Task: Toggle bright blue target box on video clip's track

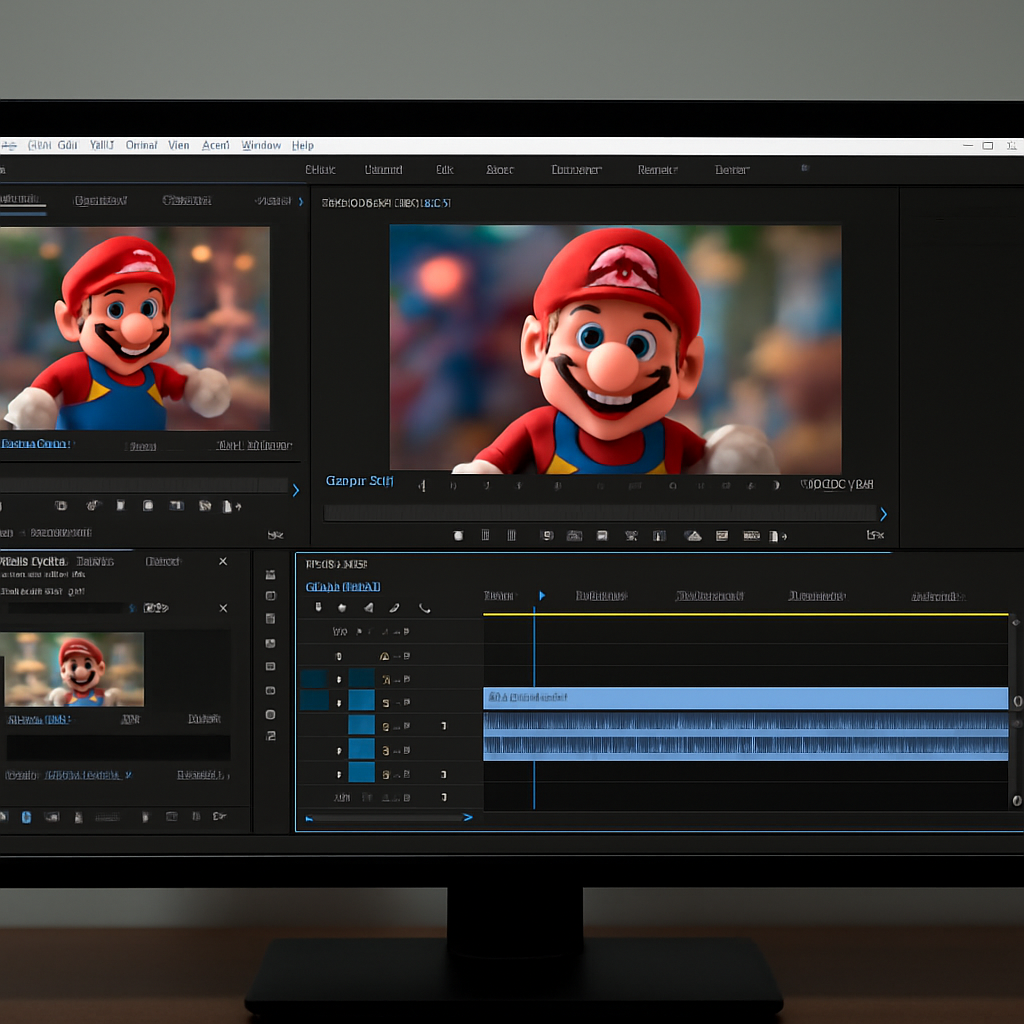Action: click(361, 700)
